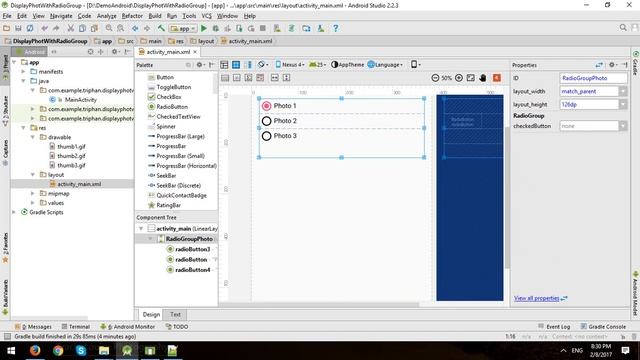Click ProgressBar (Horizontal) in the palette

coord(182,166)
